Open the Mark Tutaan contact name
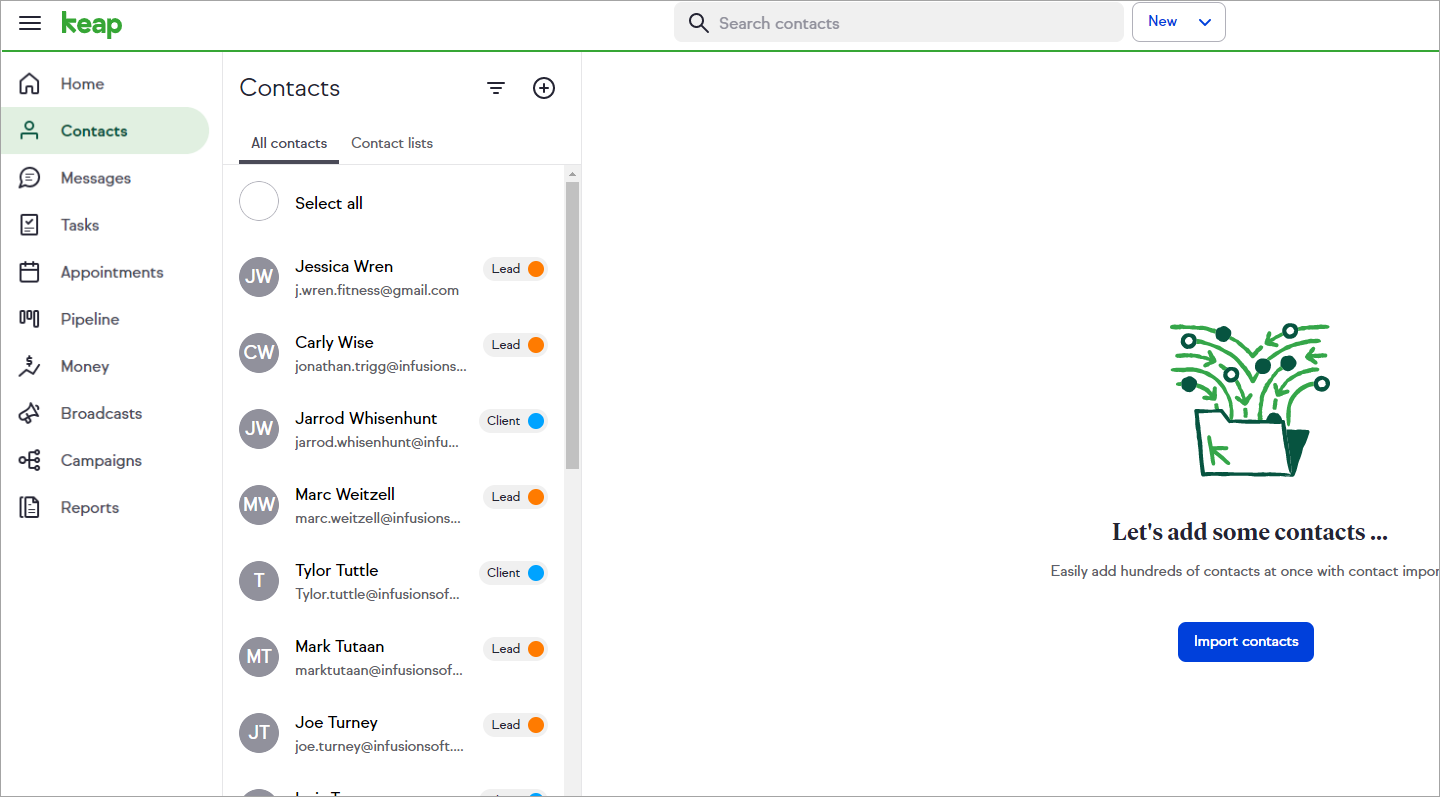This screenshot has height=797, width=1440. pyautogui.click(x=340, y=647)
